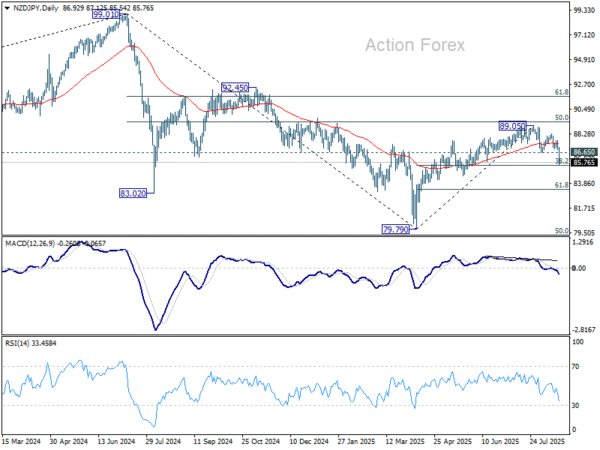Click the 29 Jul 2024 date label

click(x=163, y=441)
